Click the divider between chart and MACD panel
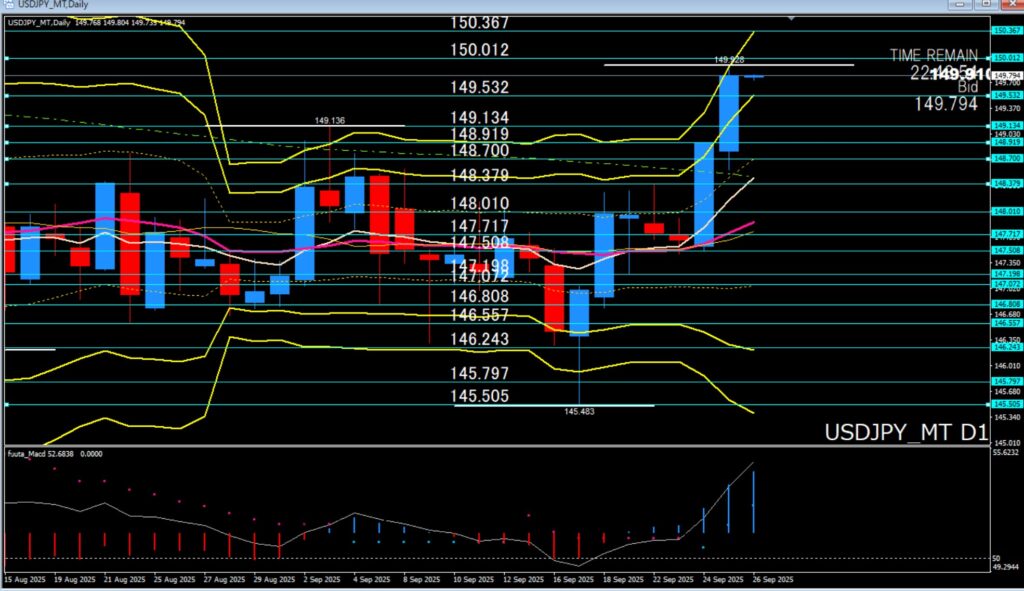 click(x=500, y=446)
